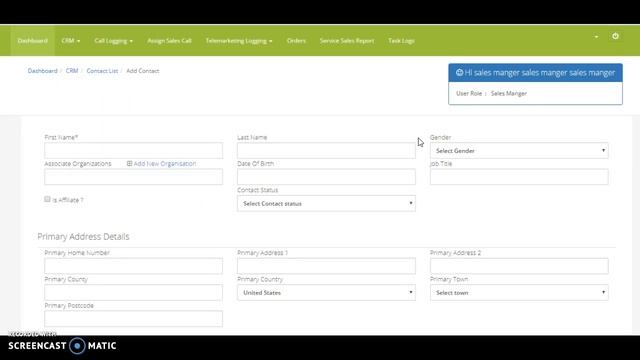Open Service Sales Report

pos(347,41)
